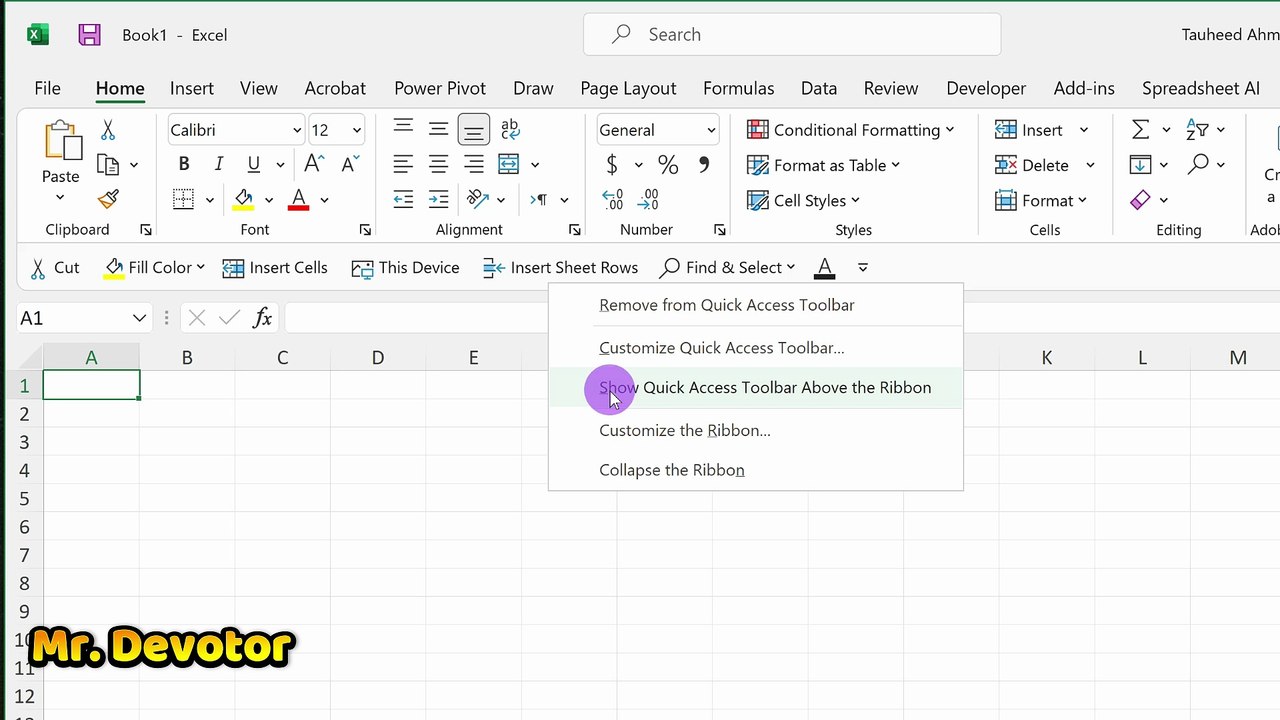Click the Increase Decimal icon
This screenshot has width=1280, height=720.
point(612,200)
